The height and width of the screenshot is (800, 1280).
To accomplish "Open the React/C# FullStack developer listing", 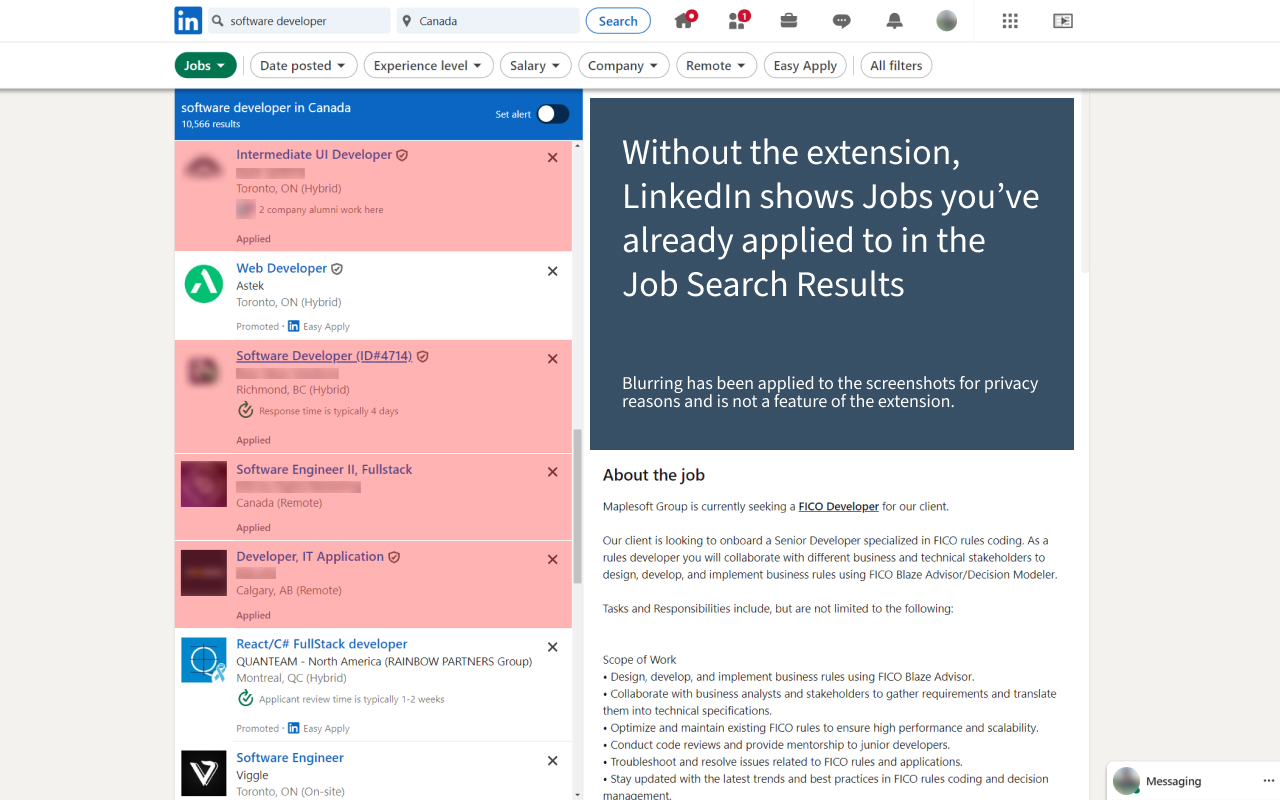I will (x=322, y=644).
